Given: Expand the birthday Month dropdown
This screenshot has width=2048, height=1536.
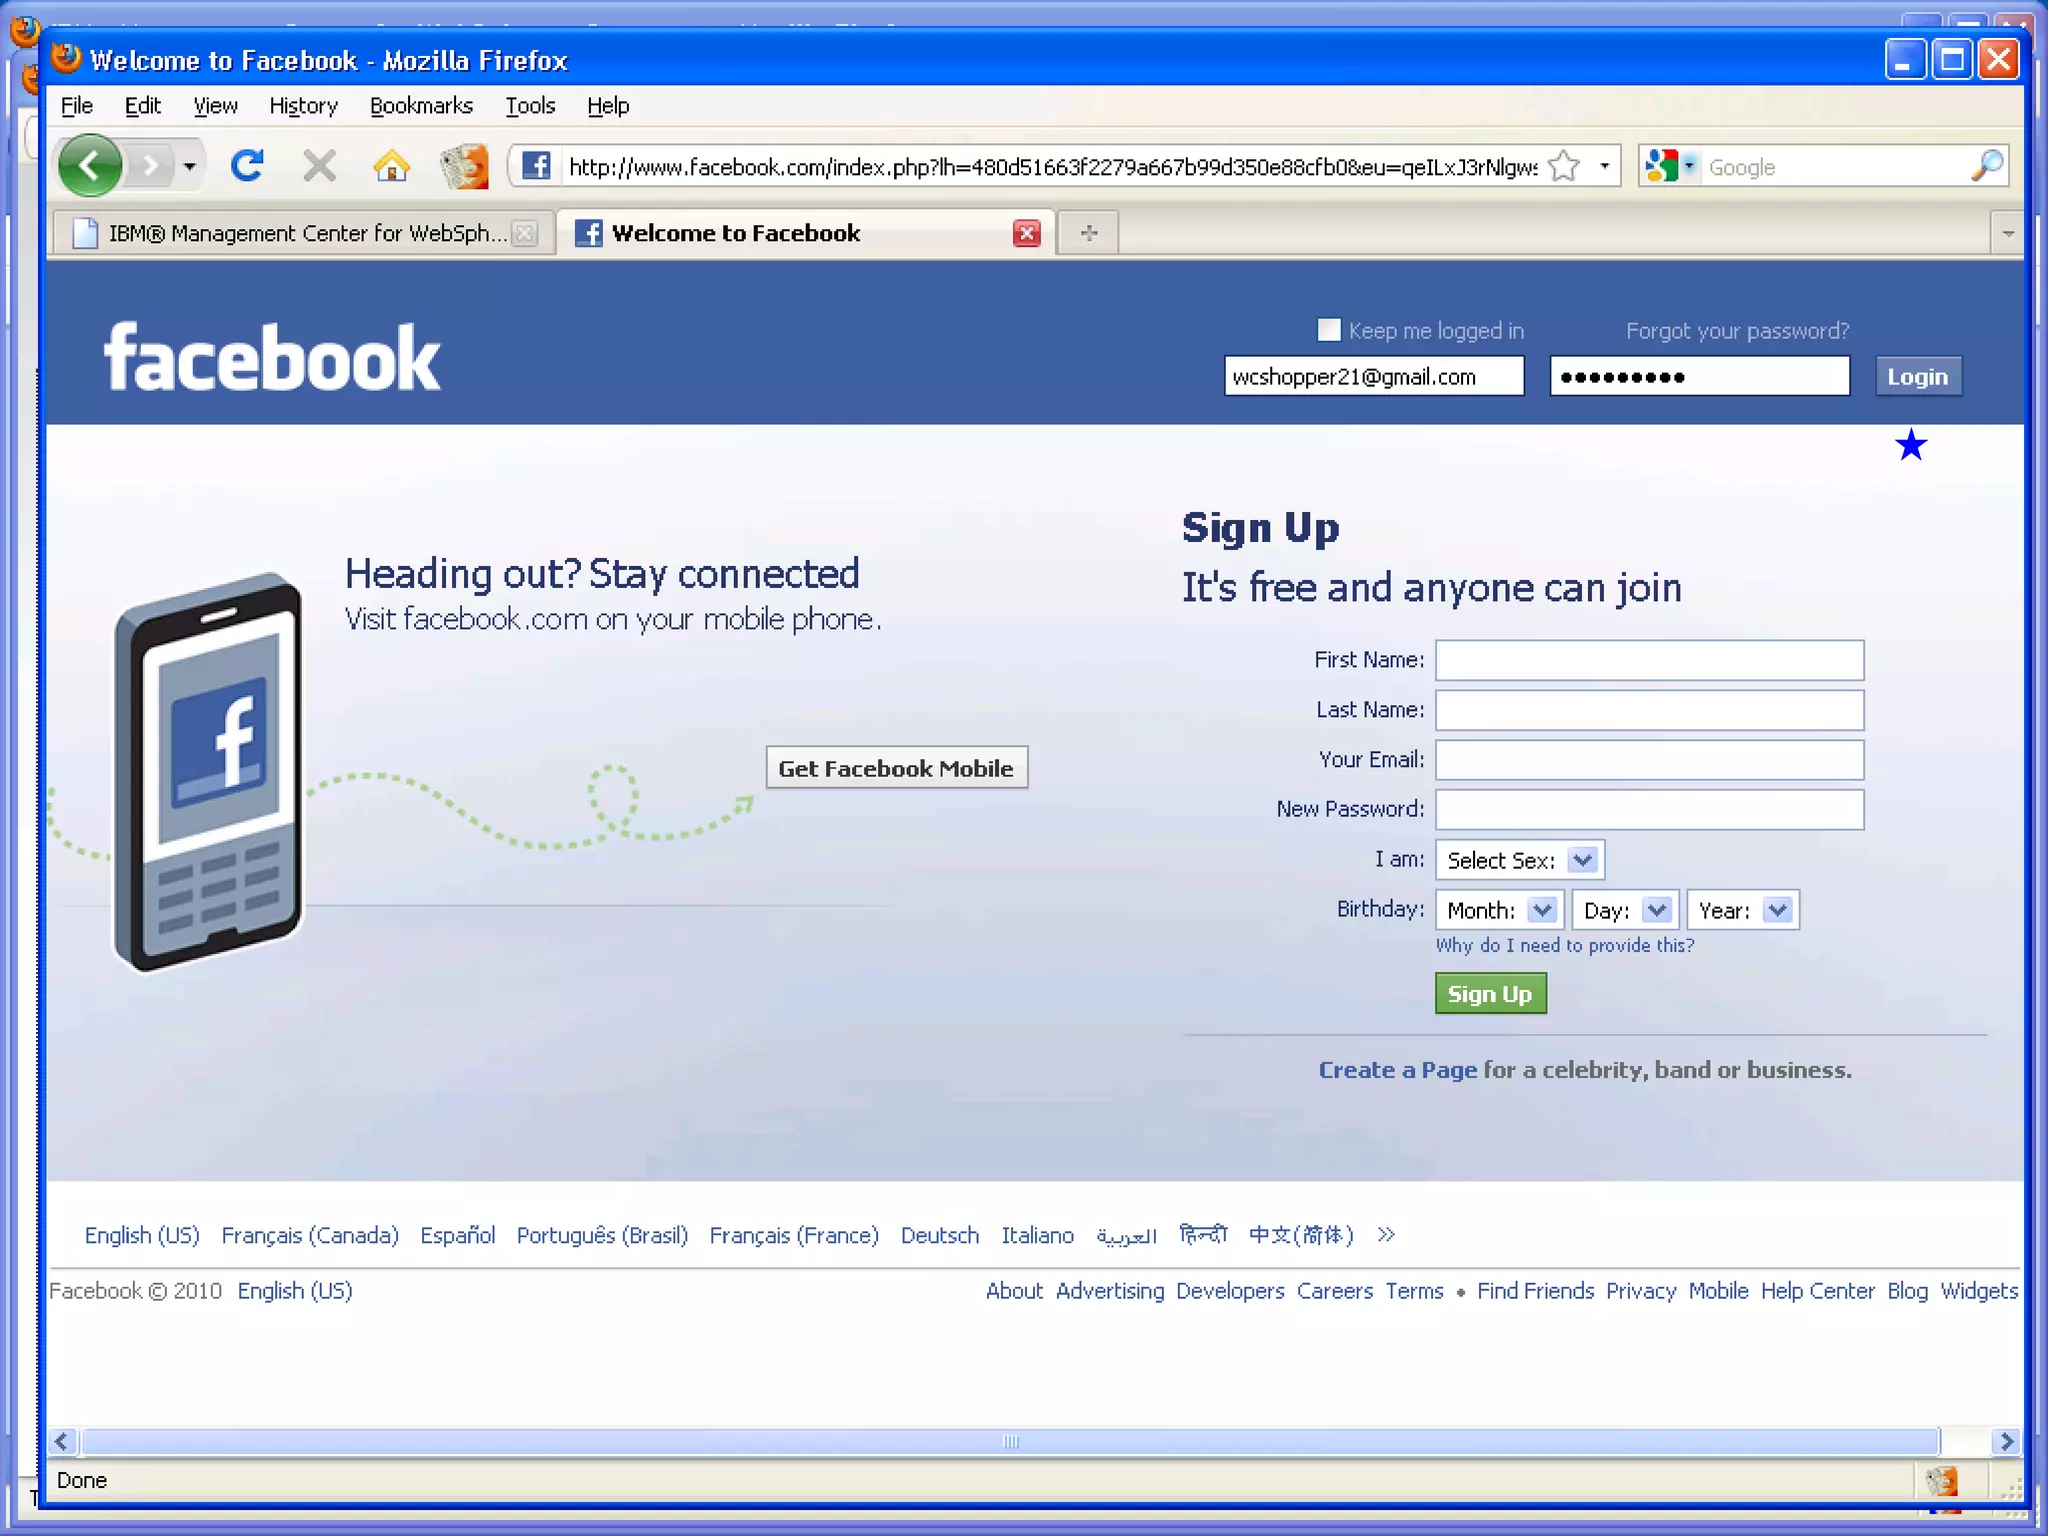Looking at the screenshot, I should [1498, 910].
